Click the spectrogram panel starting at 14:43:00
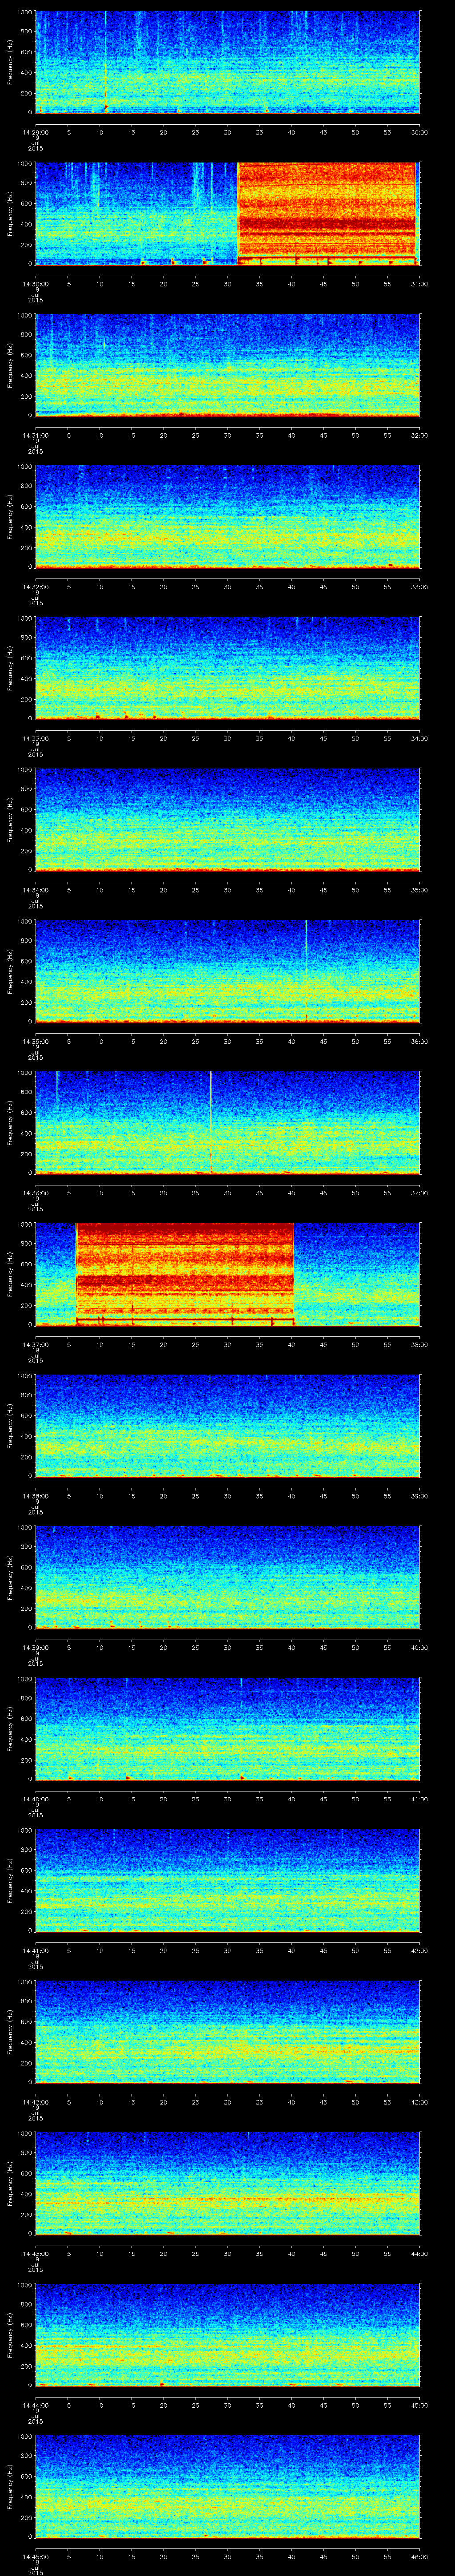The image size is (455, 2576). click(x=227, y=2183)
